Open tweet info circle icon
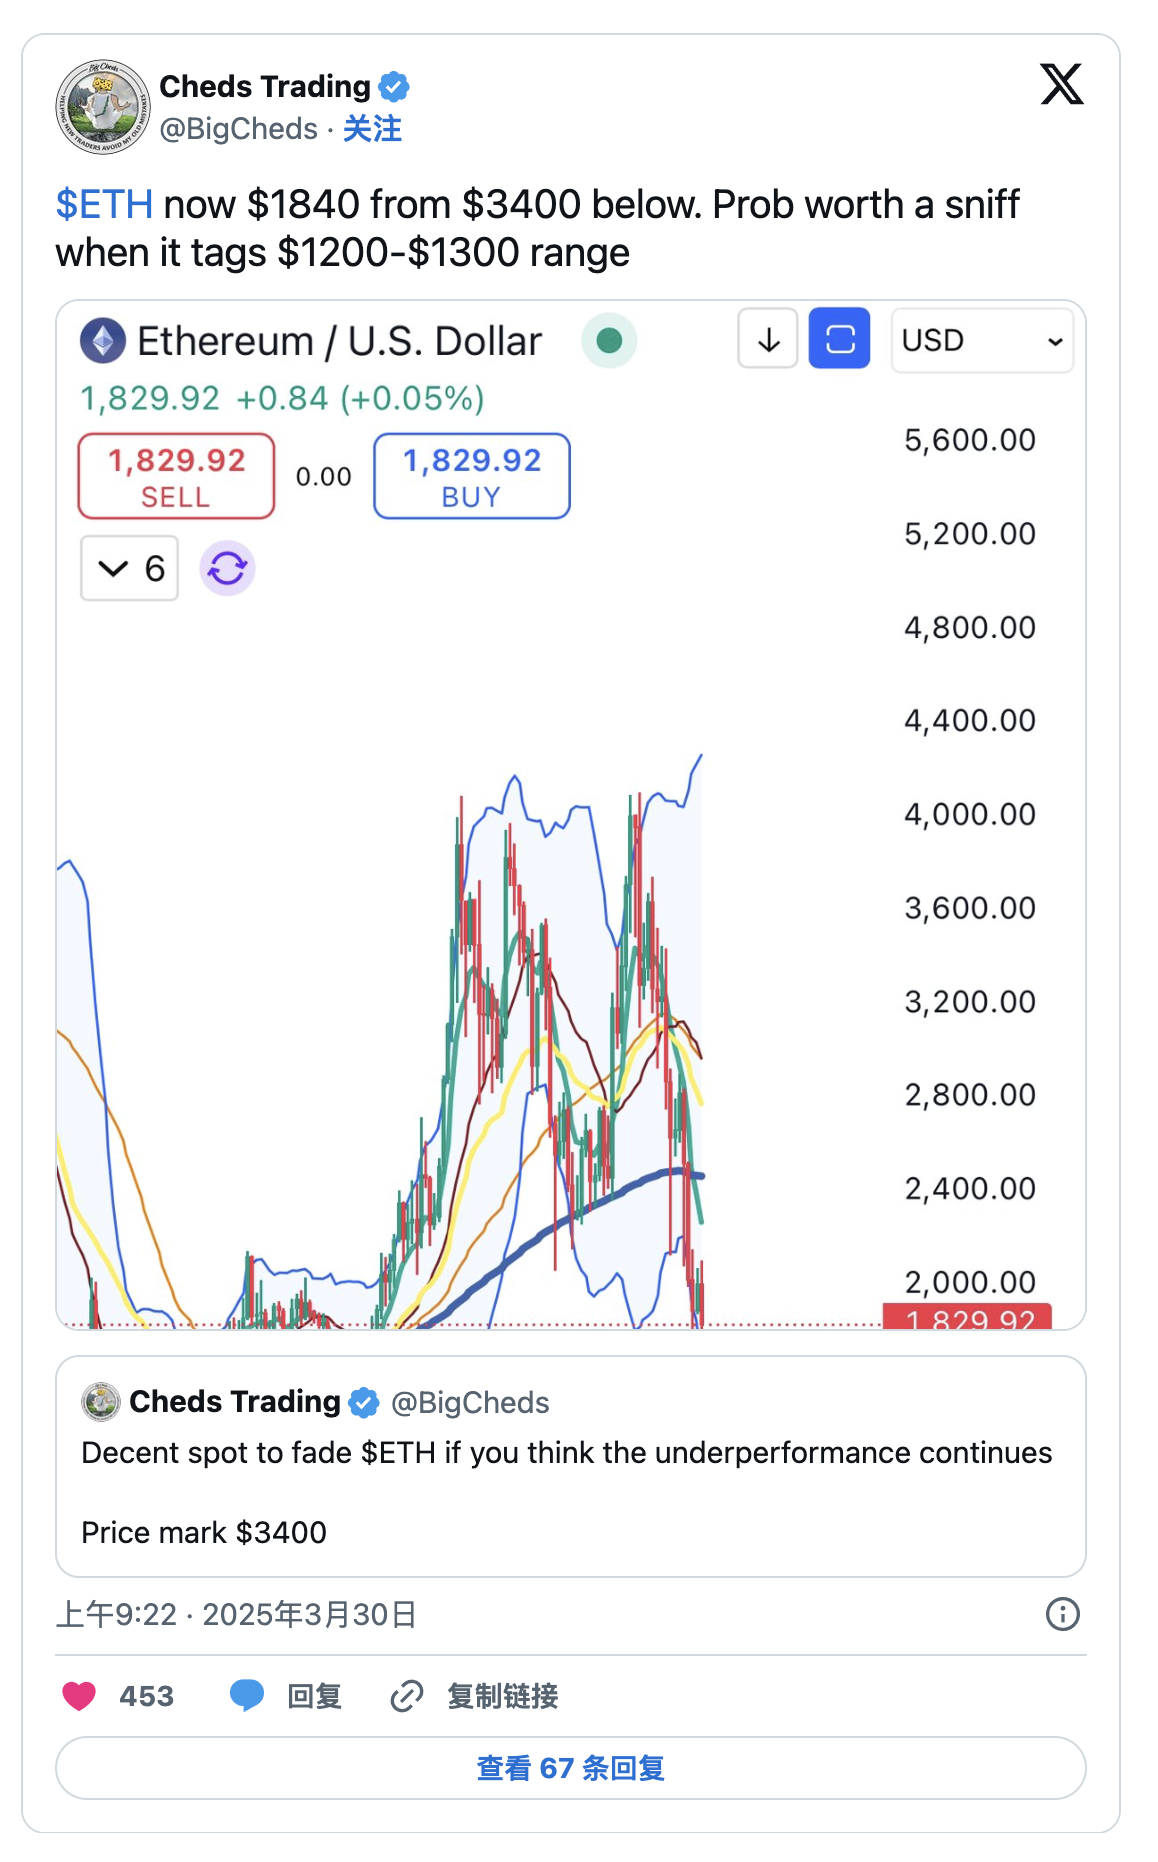 point(1062,1614)
